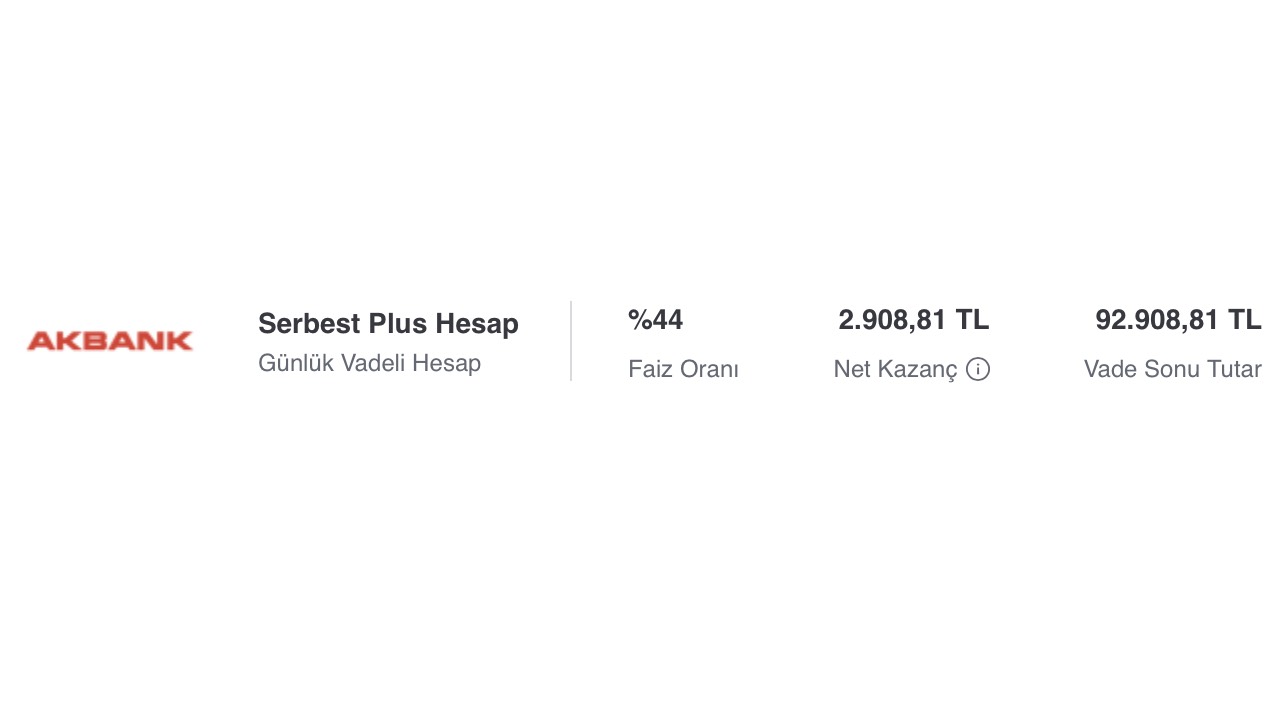Viewport: 1280px width, 720px height.
Task: Click the vertical divider after the account name
Action: 571,341
